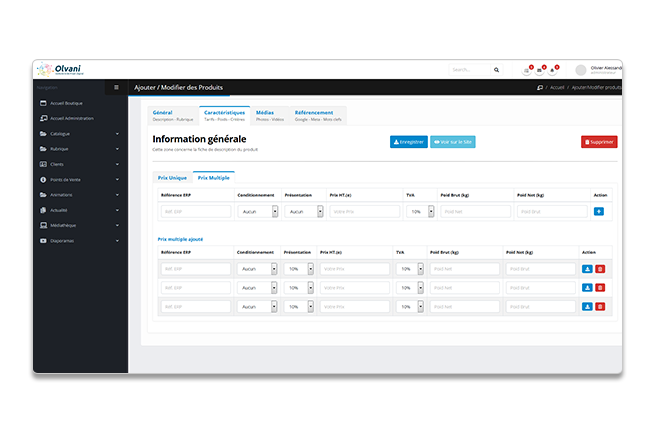Viewport: 658px width, 434px height.
Task: Click the Ajouter/Modifier produits breadcrumb link
Action: pyautogui.click(x=596, y=87)
